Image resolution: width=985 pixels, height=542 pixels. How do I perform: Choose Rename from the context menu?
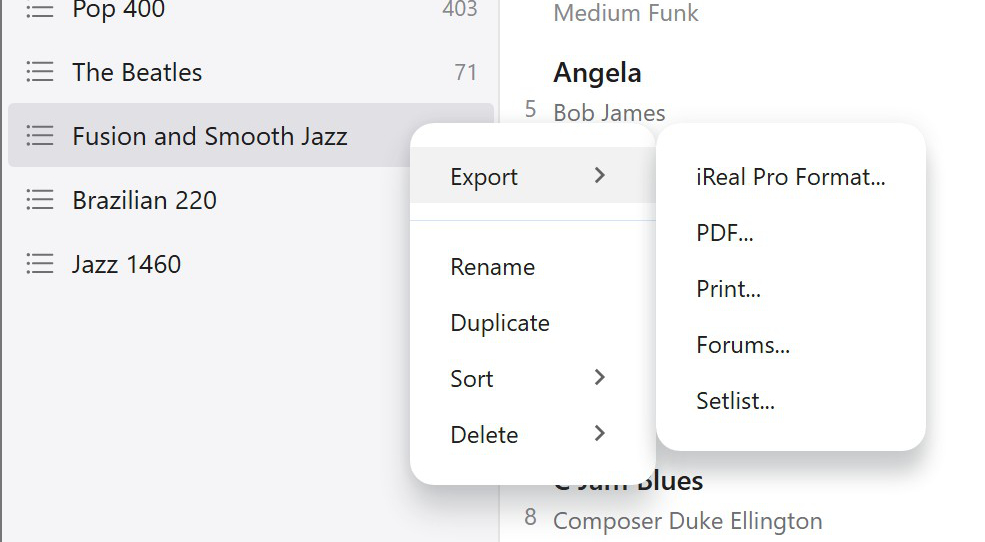(492, 267)
